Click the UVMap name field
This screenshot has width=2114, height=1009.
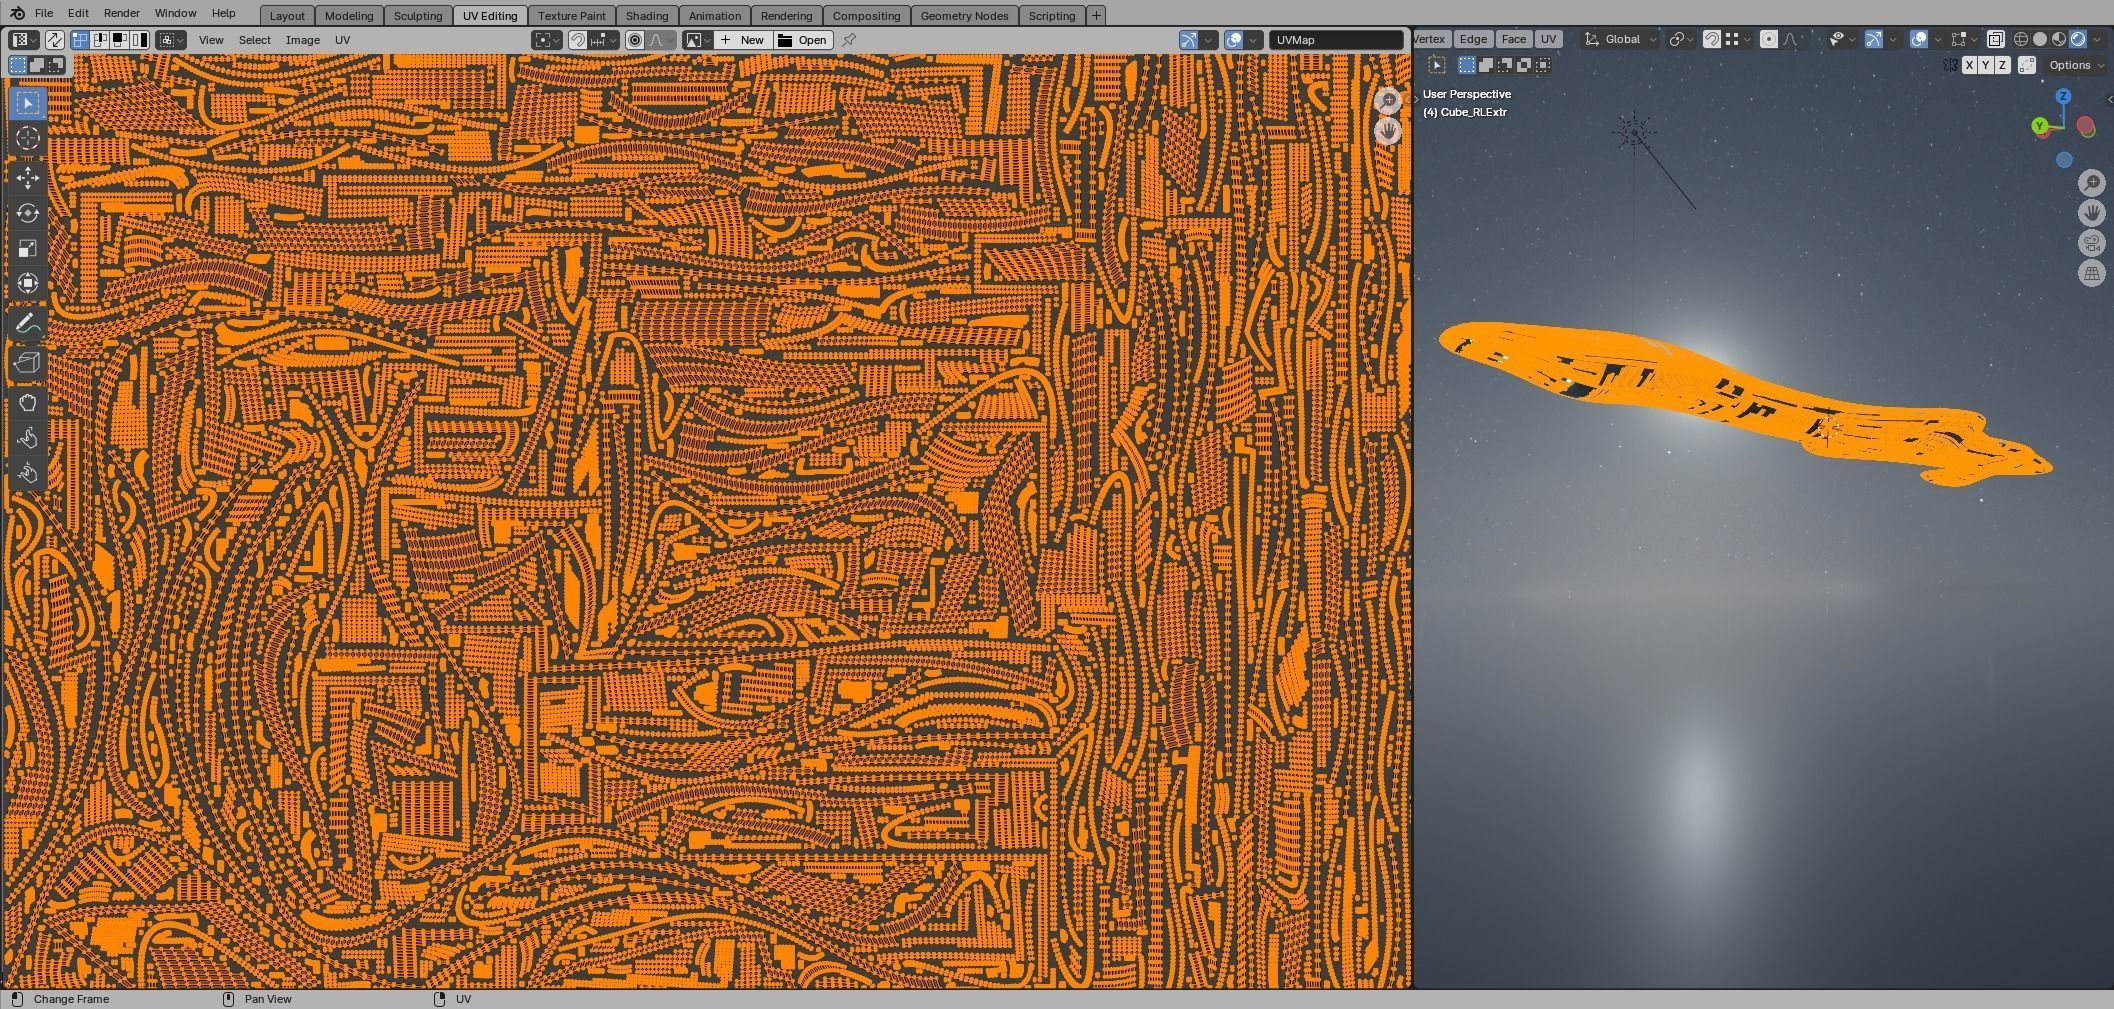pos(1336,40)
